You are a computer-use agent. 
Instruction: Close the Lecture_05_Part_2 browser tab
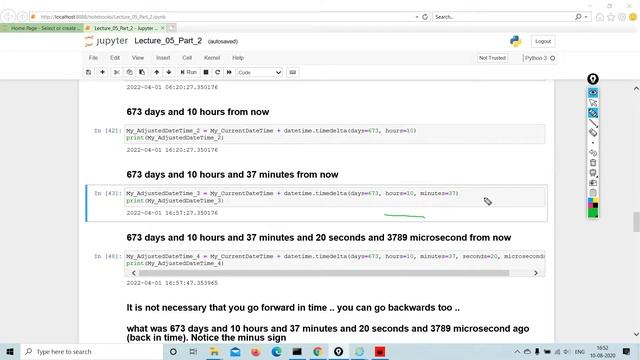(162, 28)
